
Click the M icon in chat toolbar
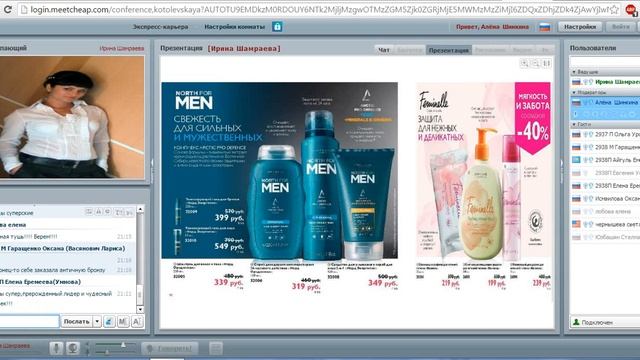(123, 322)
